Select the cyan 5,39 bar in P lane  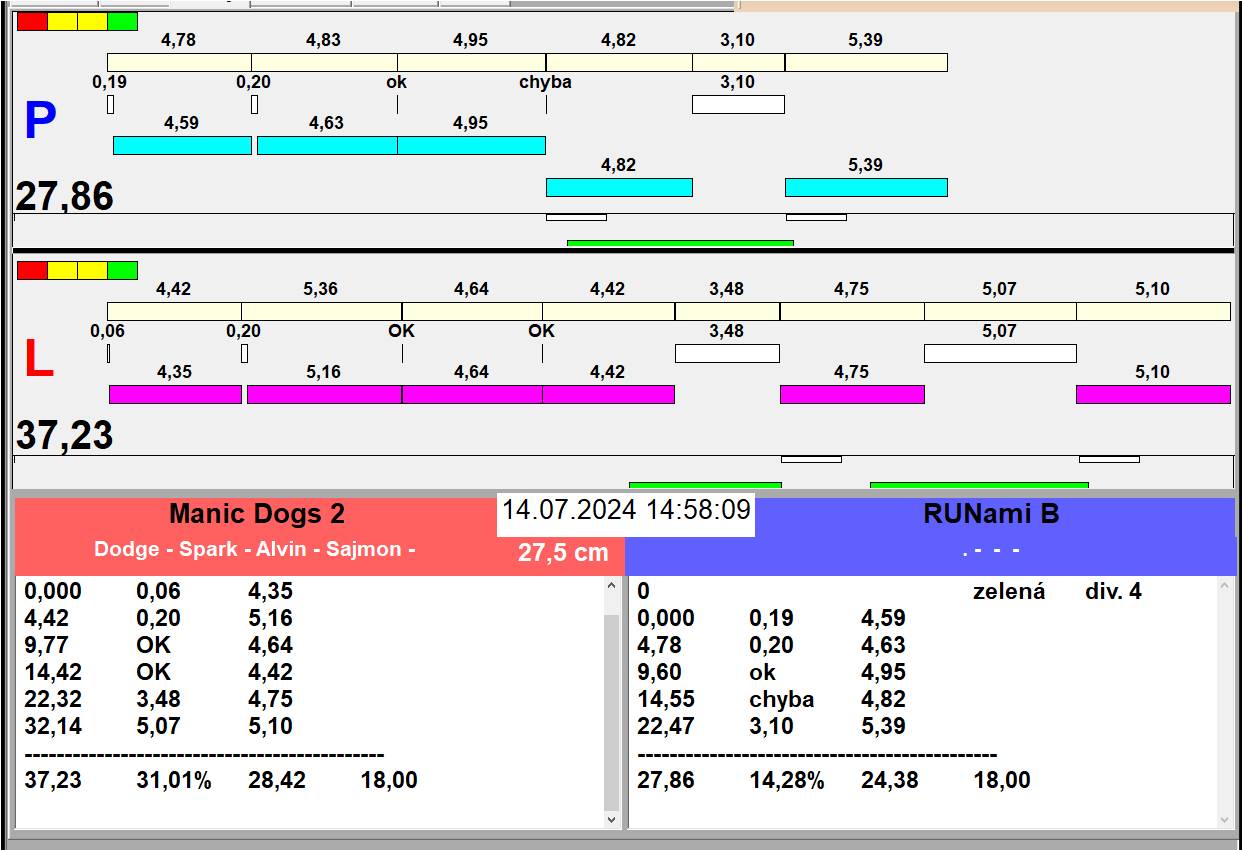point(866,187)
